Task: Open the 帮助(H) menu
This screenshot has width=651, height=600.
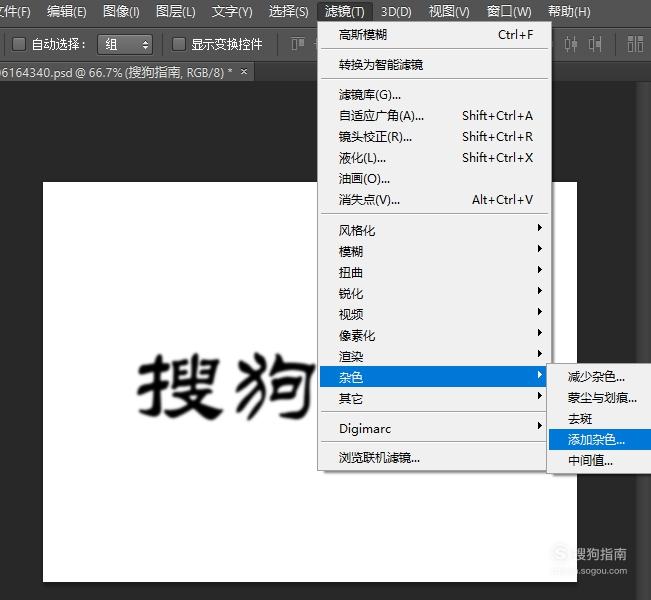Action: point(569,11)
